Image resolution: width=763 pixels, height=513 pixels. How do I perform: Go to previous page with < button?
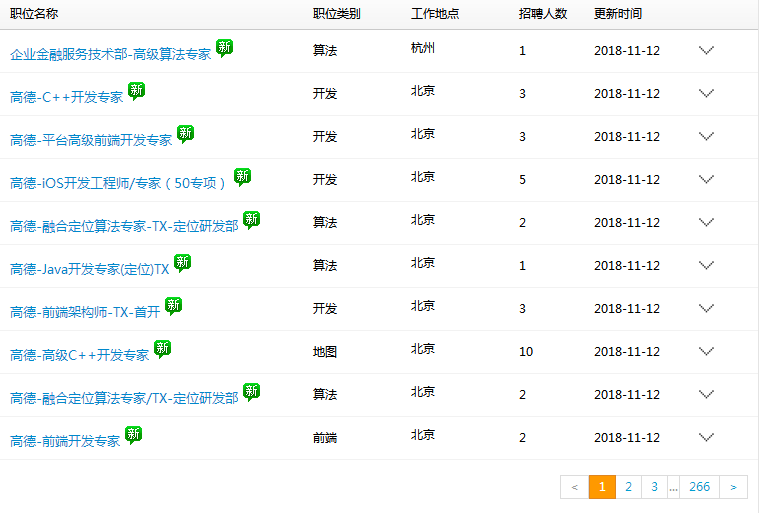[575, 487]
